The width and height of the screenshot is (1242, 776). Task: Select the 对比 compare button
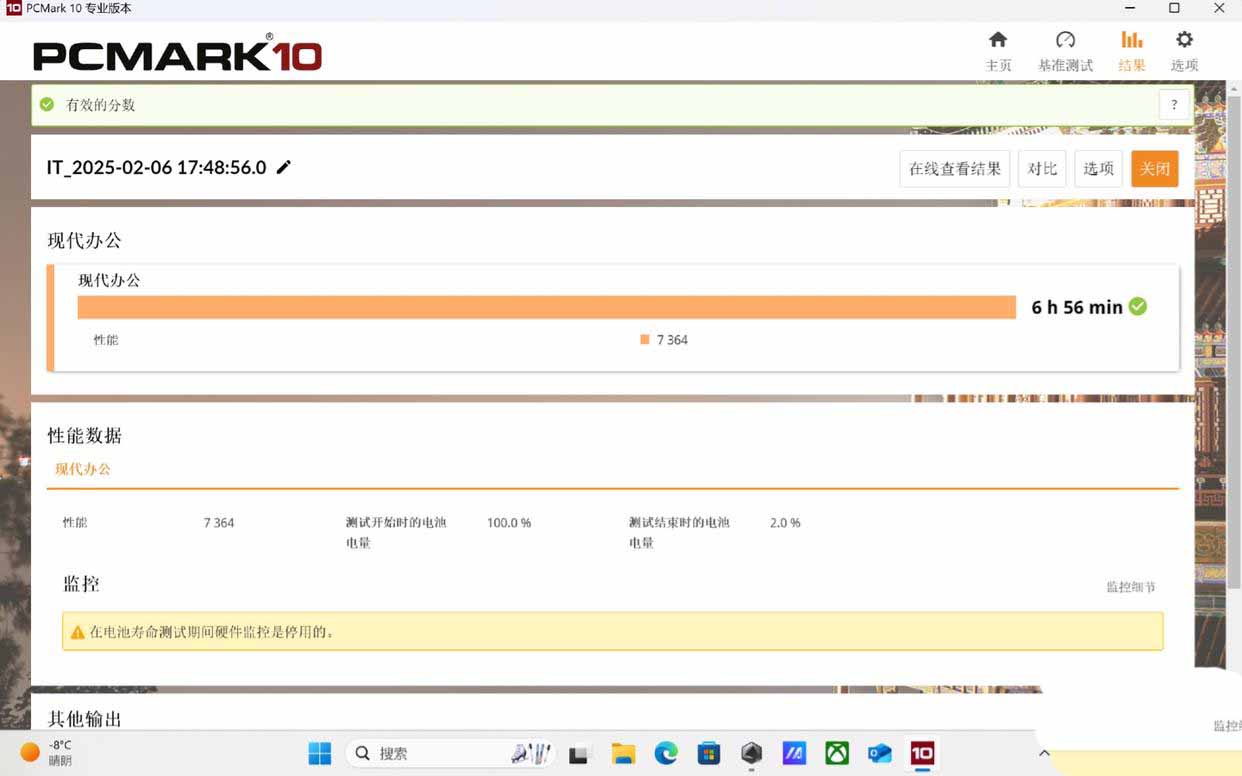pyautogui.click(x=1042, y=168)
